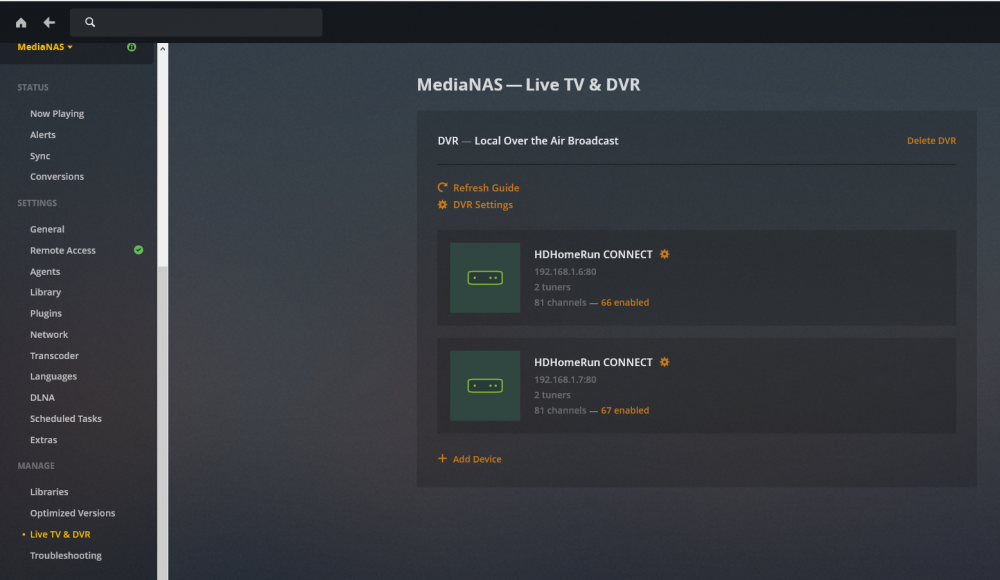Open DLNA settings
Screen dimensions: 1000x580
click(42, 398)
